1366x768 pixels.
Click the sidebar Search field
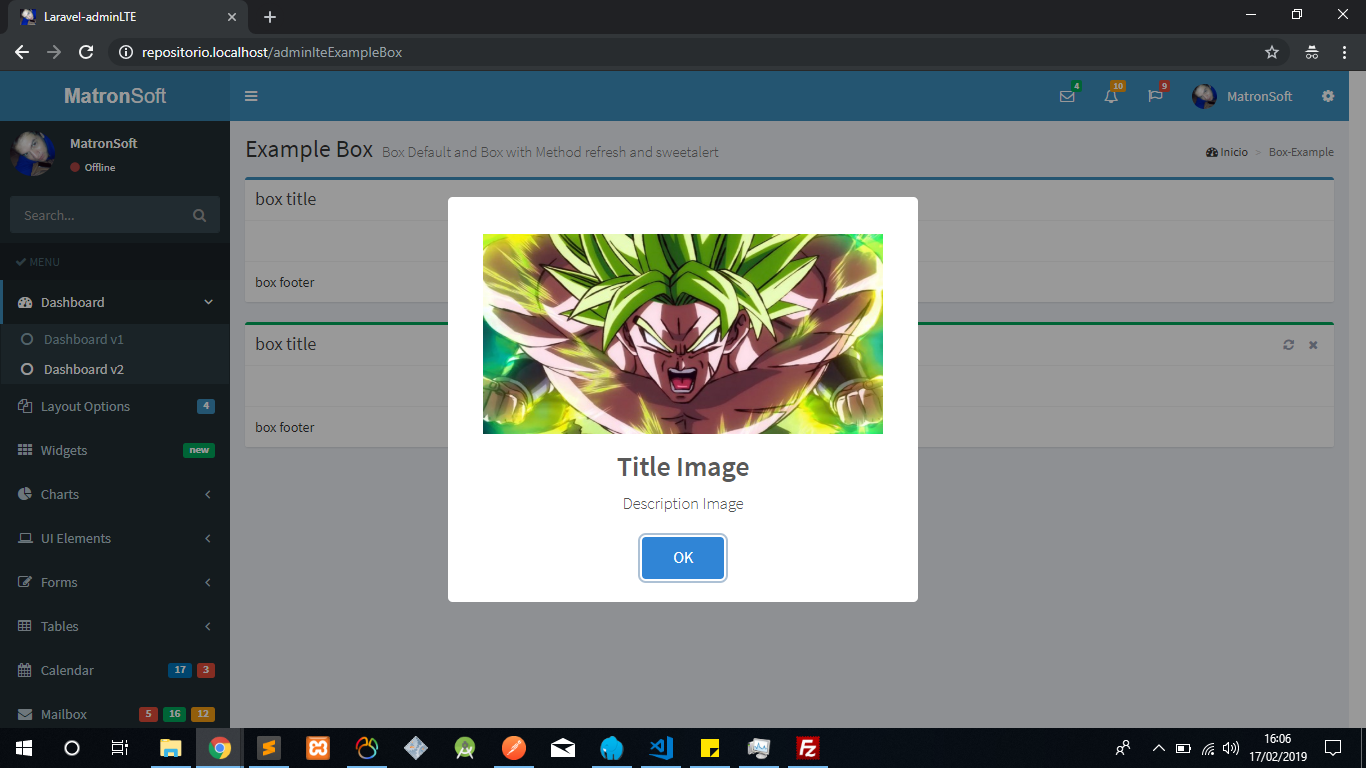[96, 215]
